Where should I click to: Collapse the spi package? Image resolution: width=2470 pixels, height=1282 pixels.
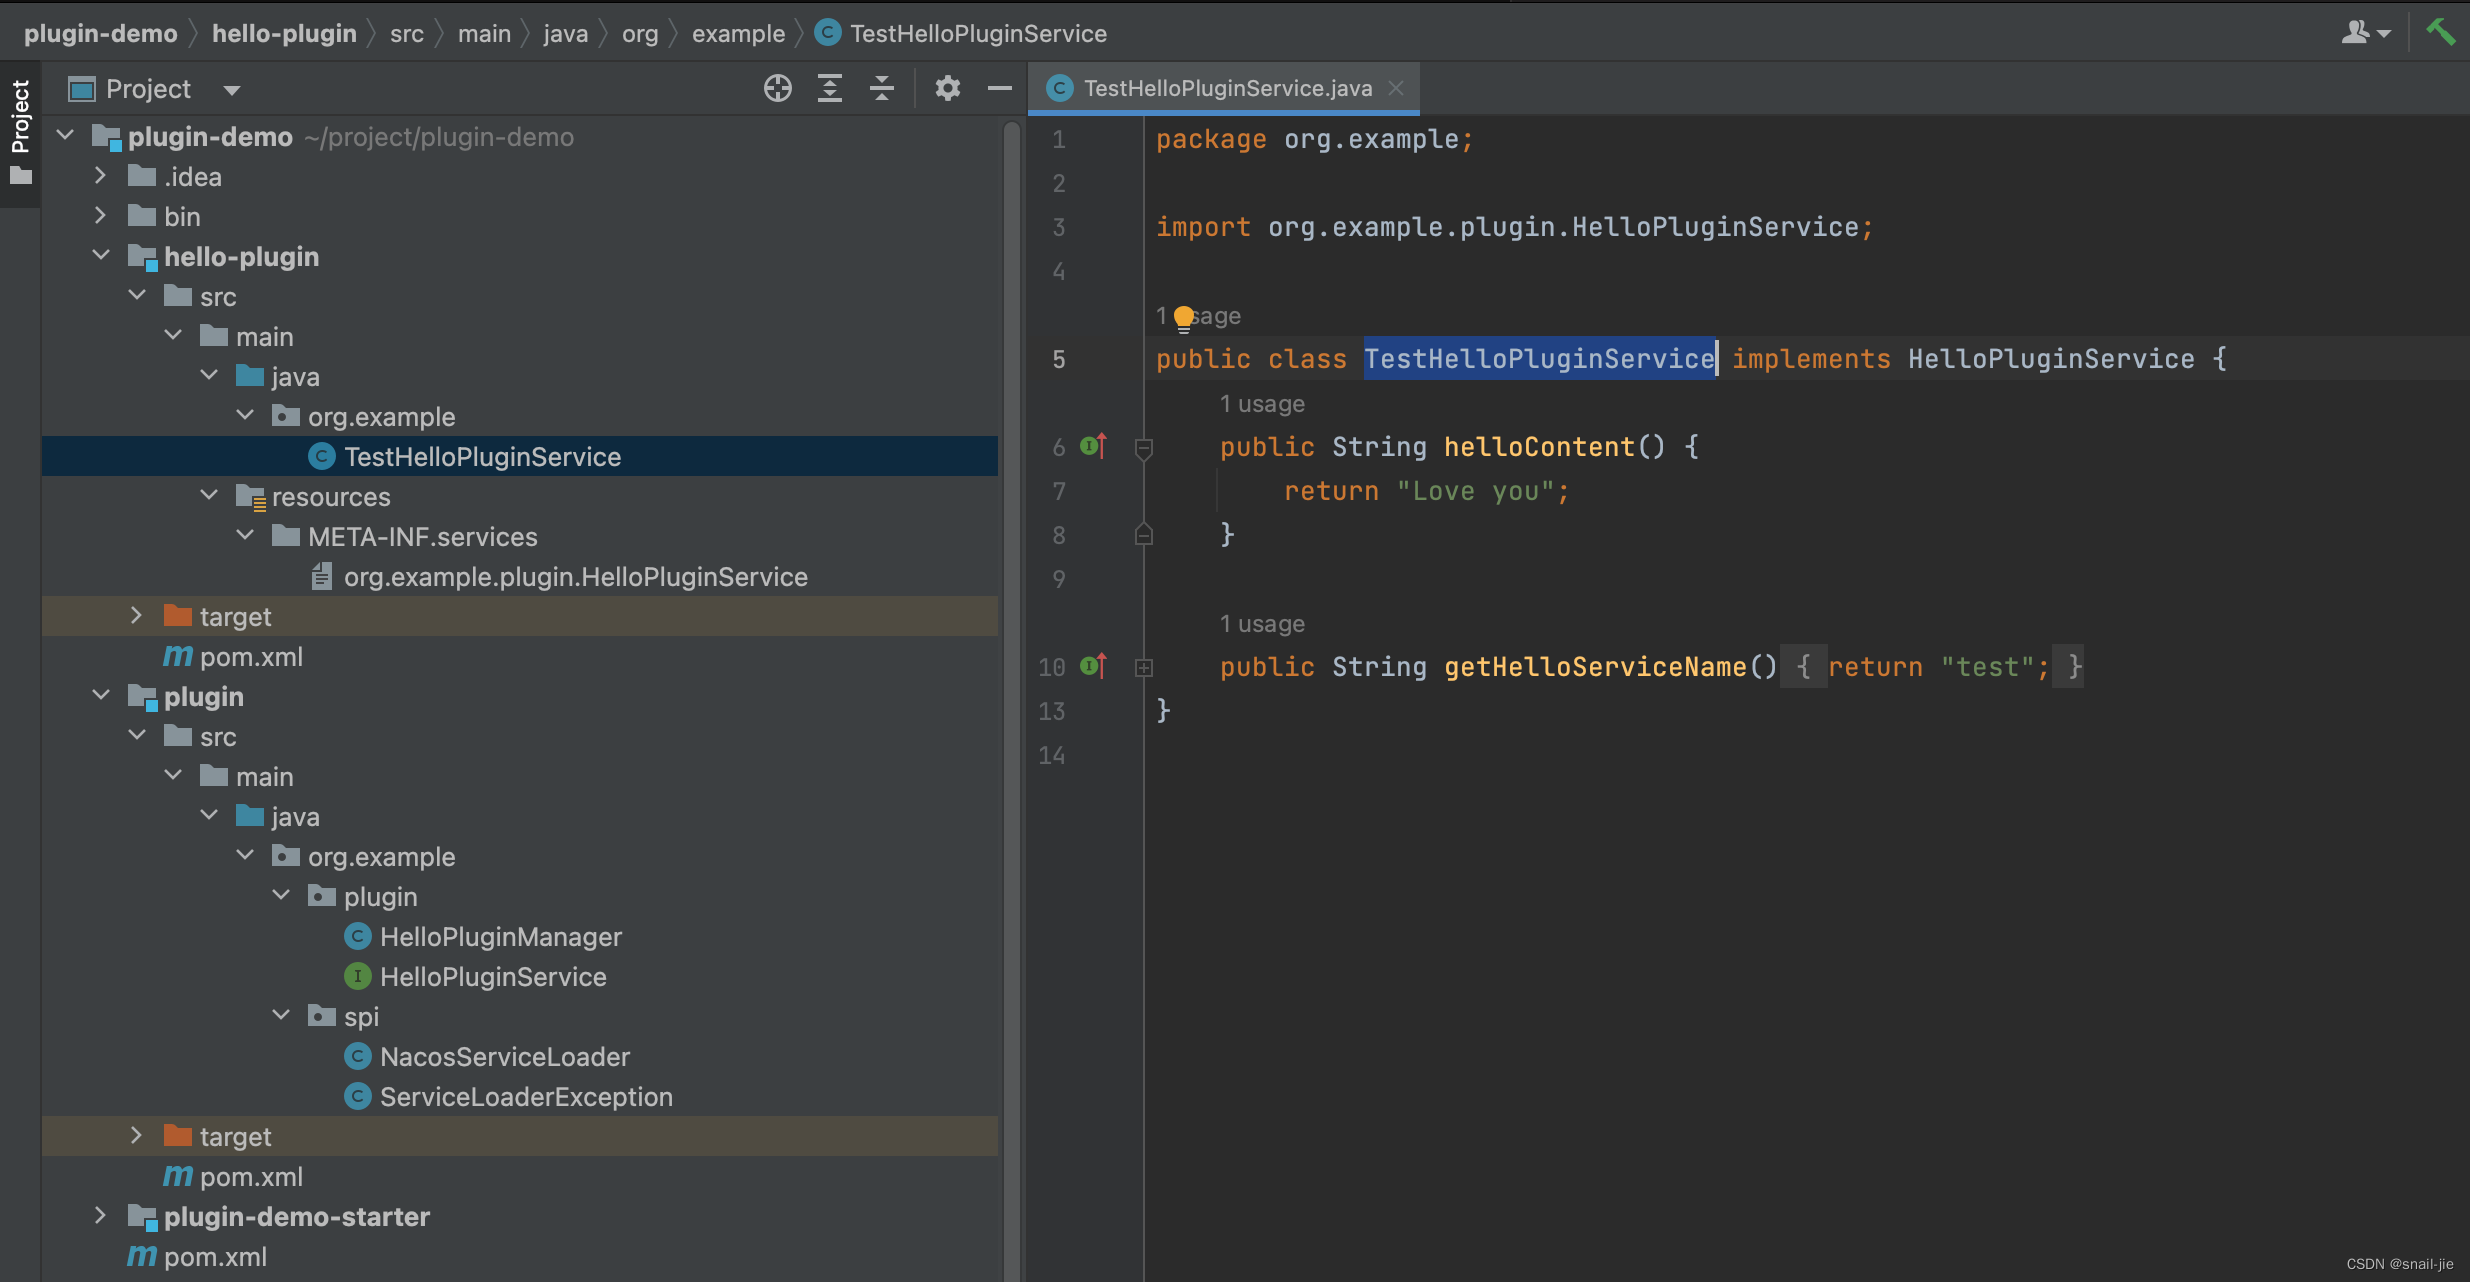click(x=281, y=1016)
